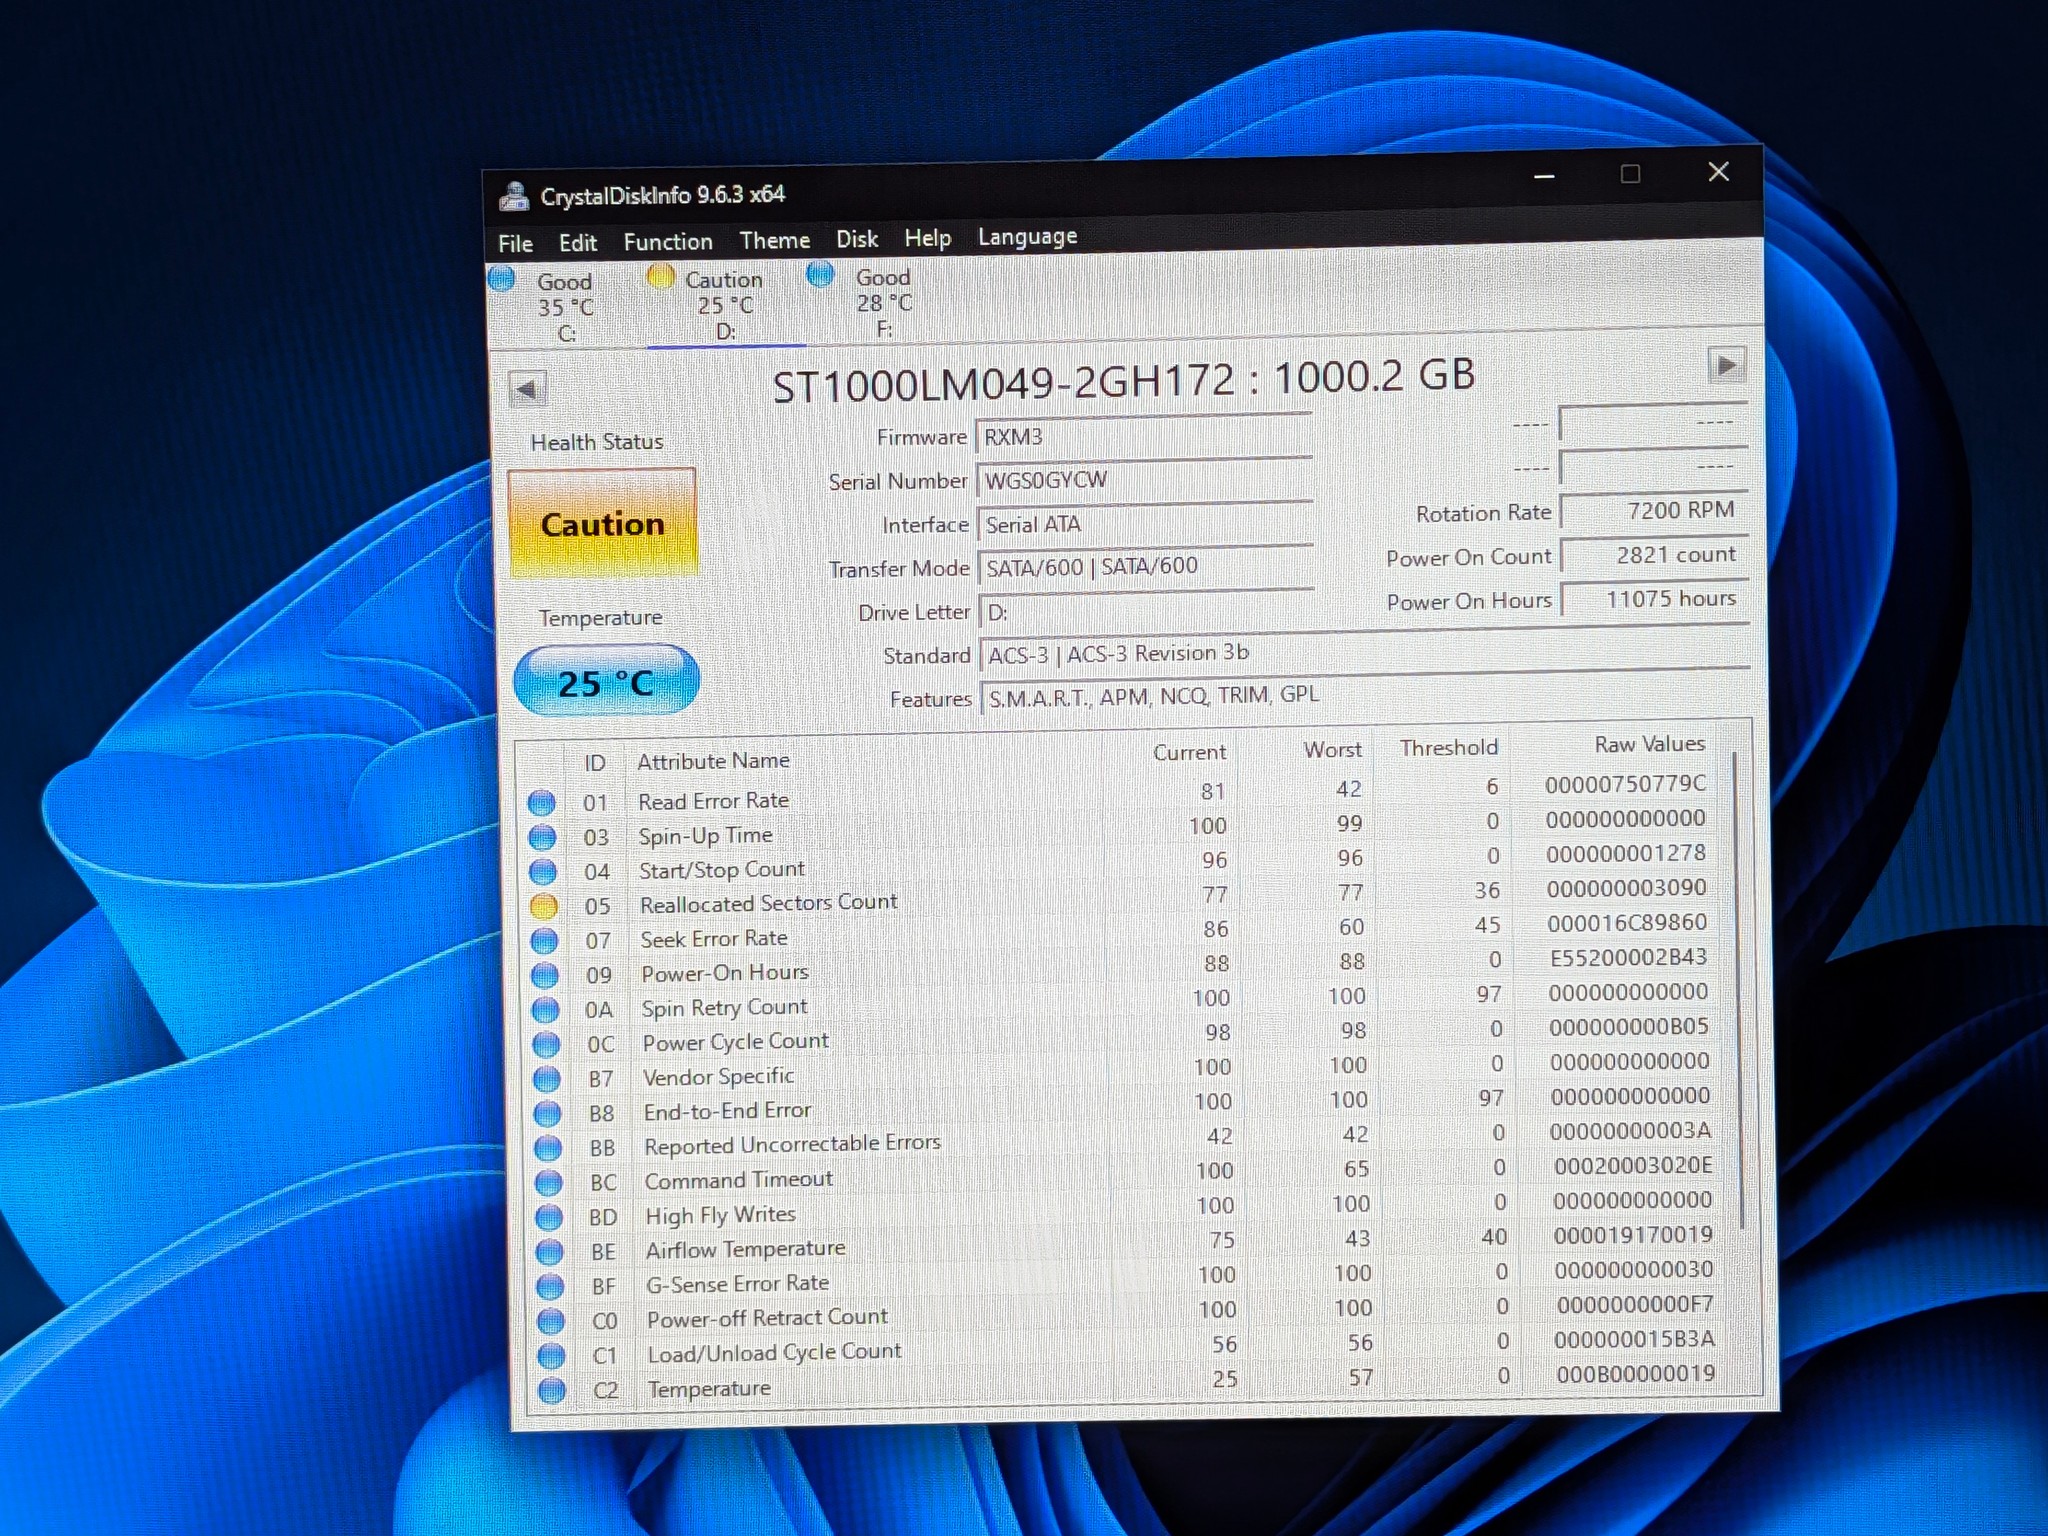Click the blue icon for Power-off Retract Count

pyautogui.click(x=551, y=1321)
